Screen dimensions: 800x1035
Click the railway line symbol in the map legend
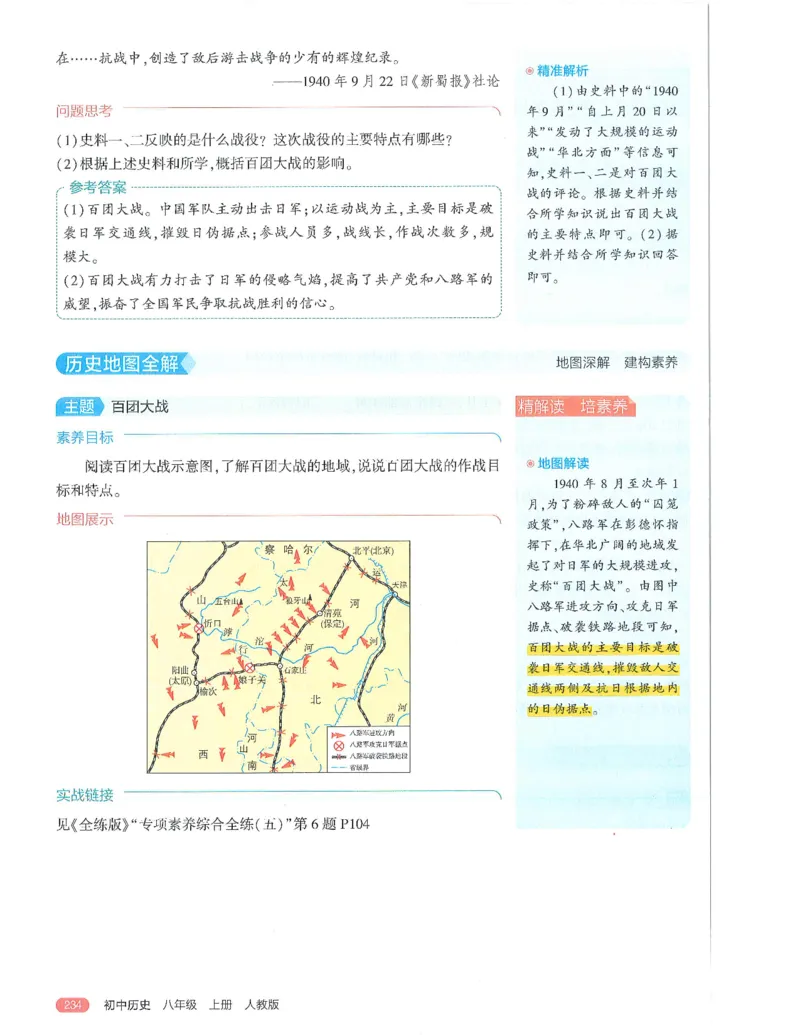(x=339, y=756)
